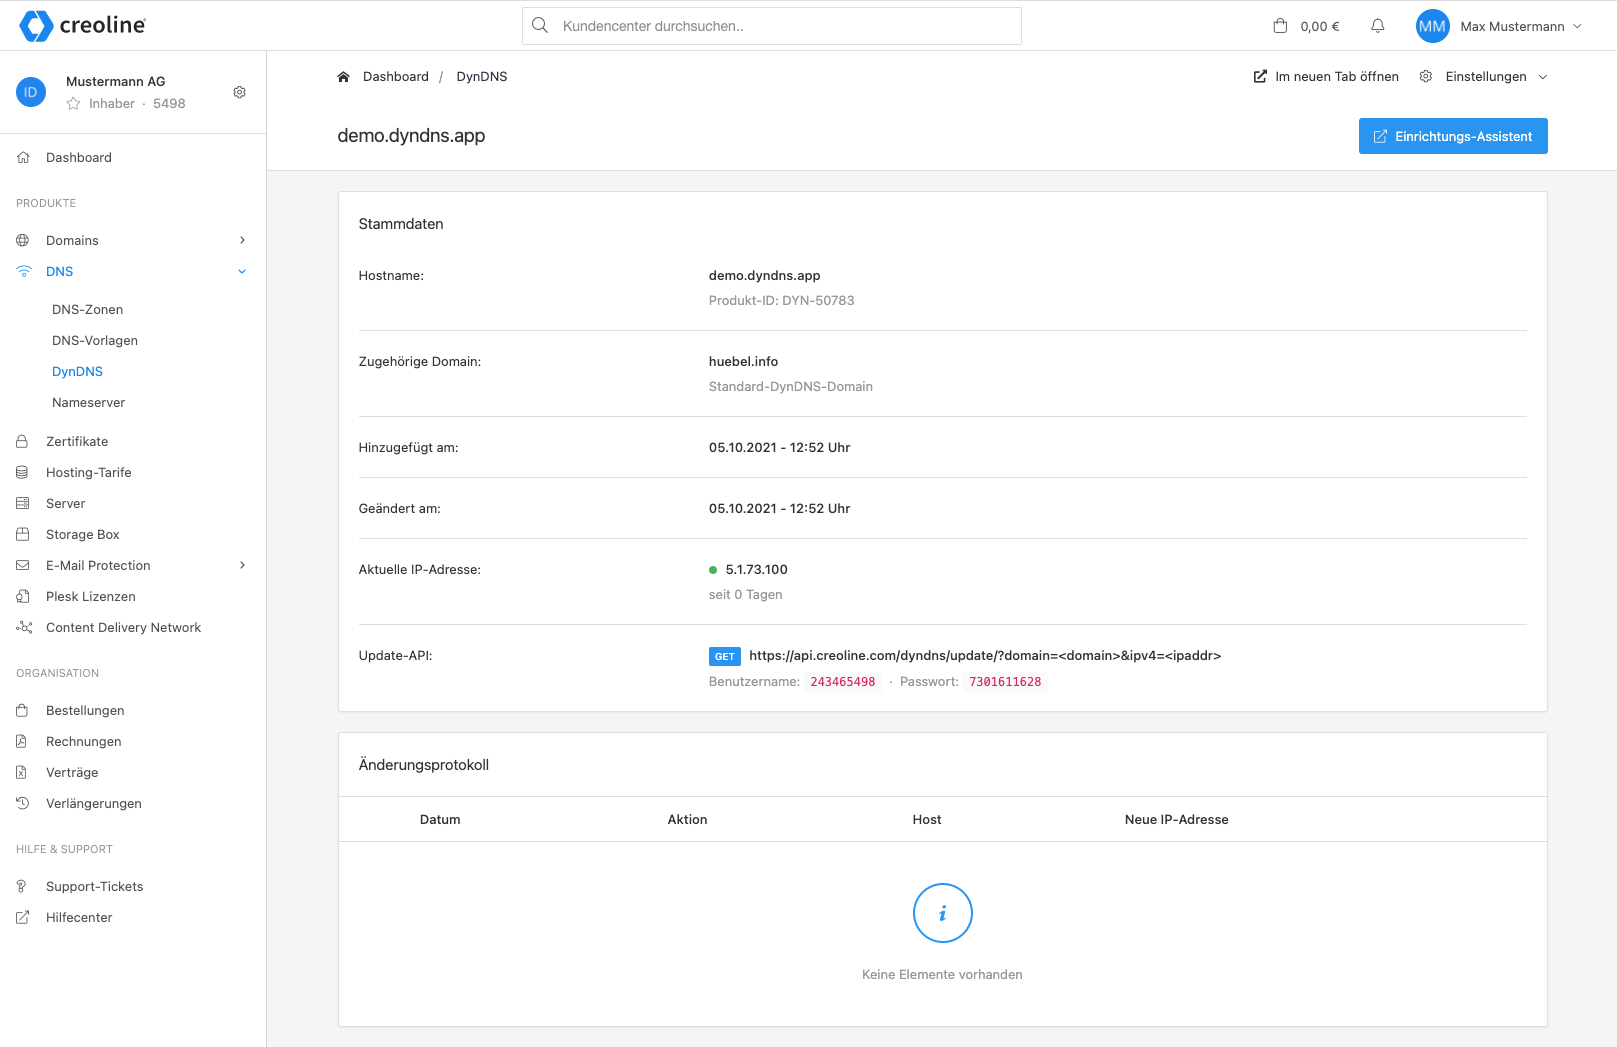Click the Verlängerungen history icon
1617x1047 pixels.
(x=22, y=803)
